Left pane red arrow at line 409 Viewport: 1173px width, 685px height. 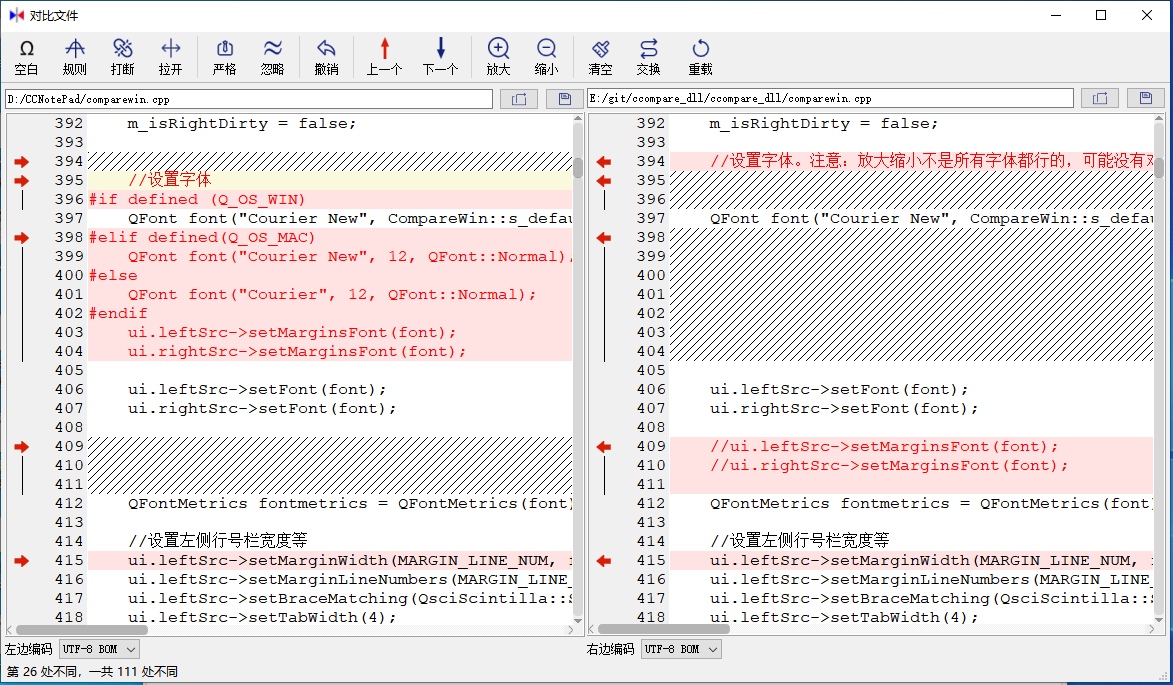[21, 446]
